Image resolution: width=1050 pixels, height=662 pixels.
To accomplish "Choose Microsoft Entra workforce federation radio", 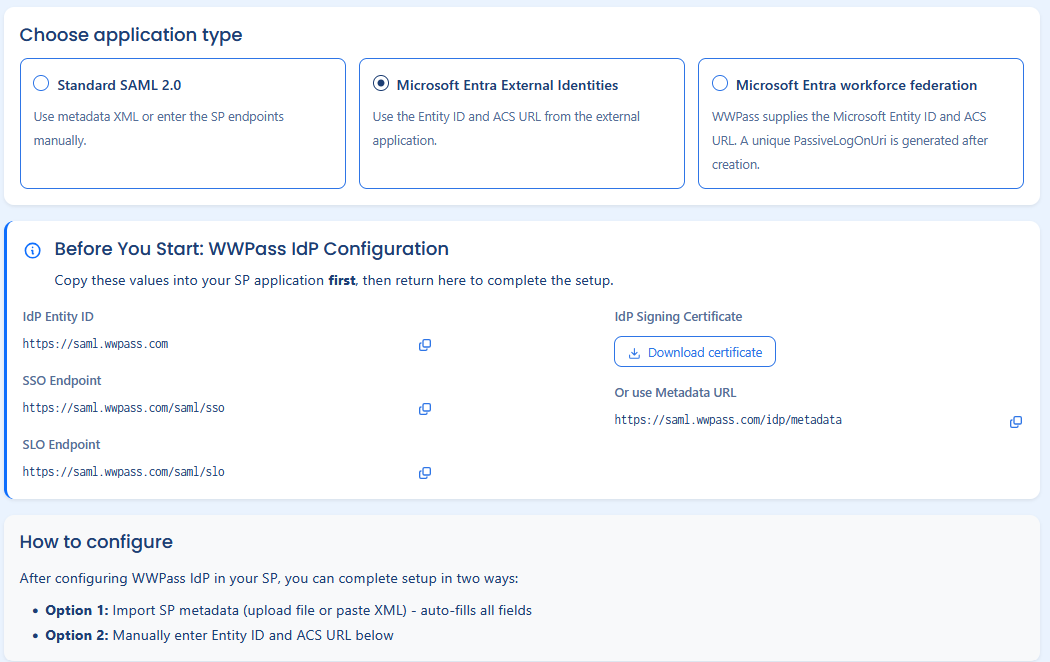I will pos(720,83).
